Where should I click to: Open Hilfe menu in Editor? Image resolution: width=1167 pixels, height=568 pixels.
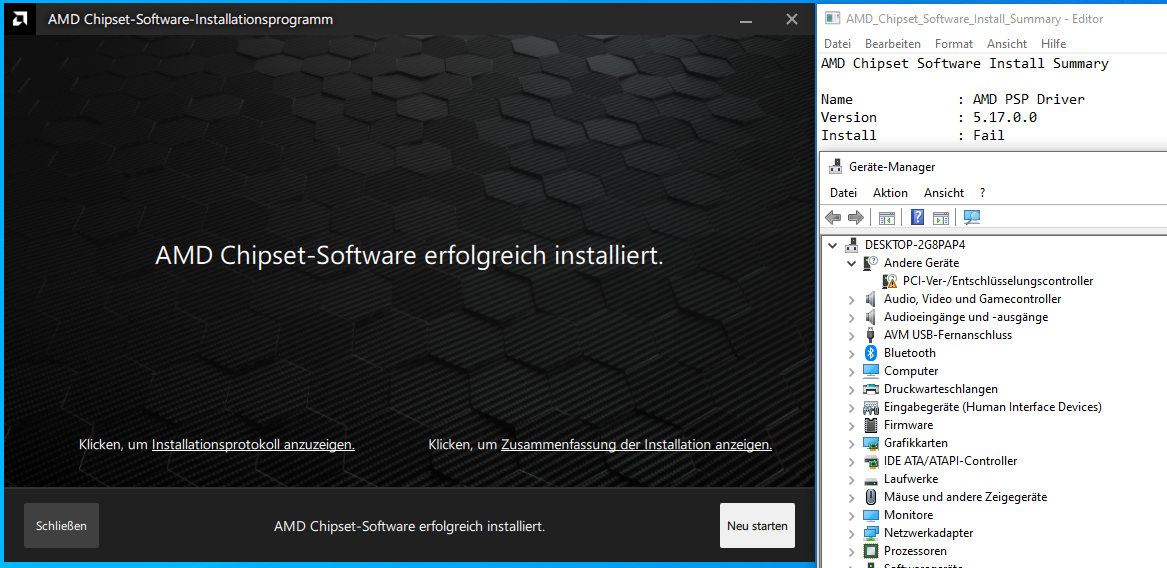pyautogui.click(x=1053, y=44)
